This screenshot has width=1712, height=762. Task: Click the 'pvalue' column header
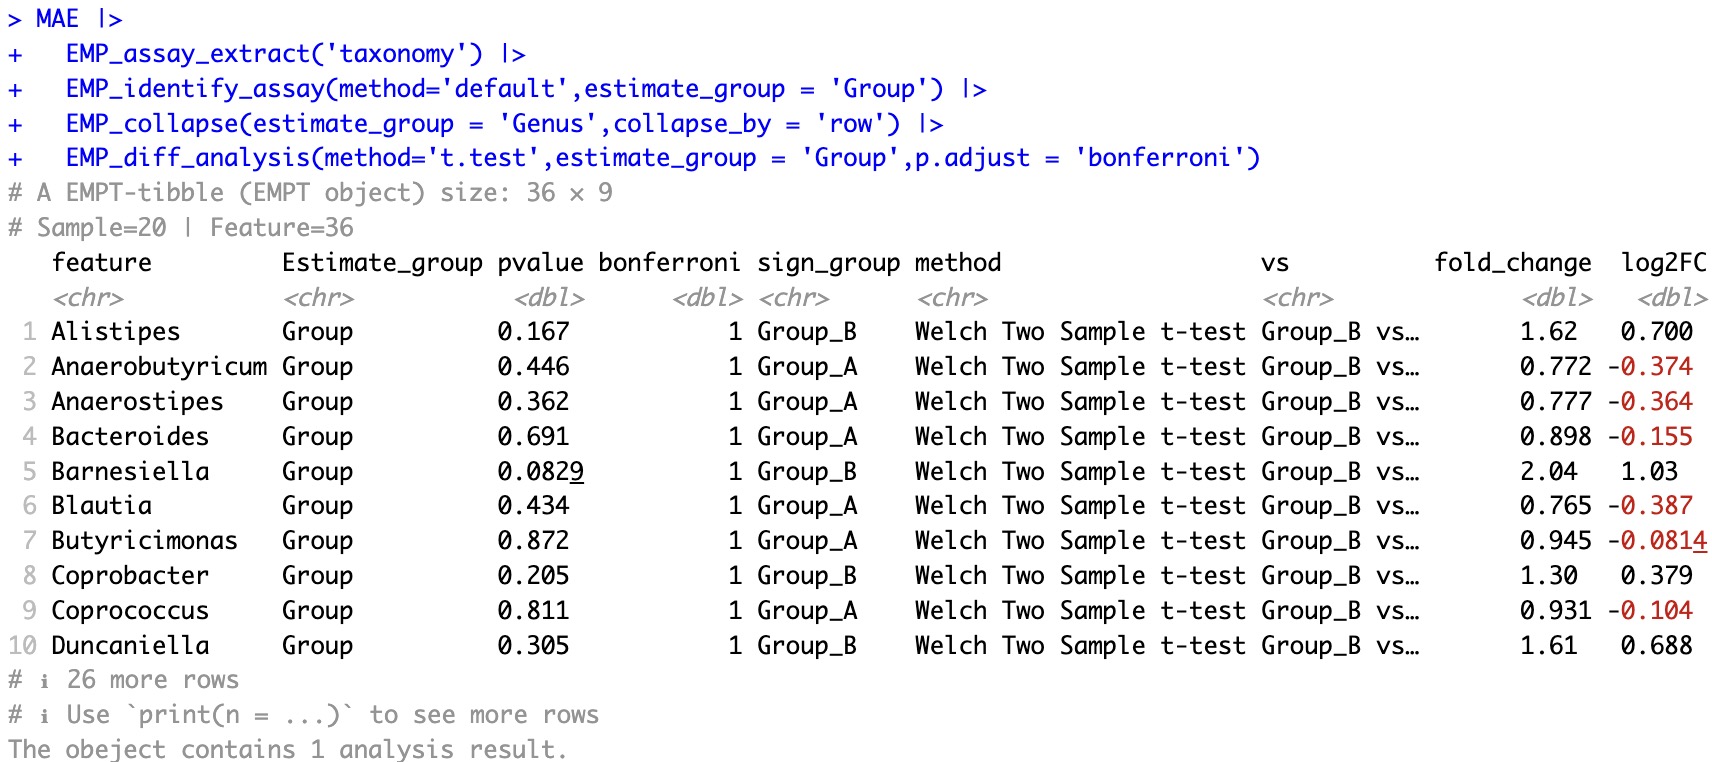tap(540, 263)
